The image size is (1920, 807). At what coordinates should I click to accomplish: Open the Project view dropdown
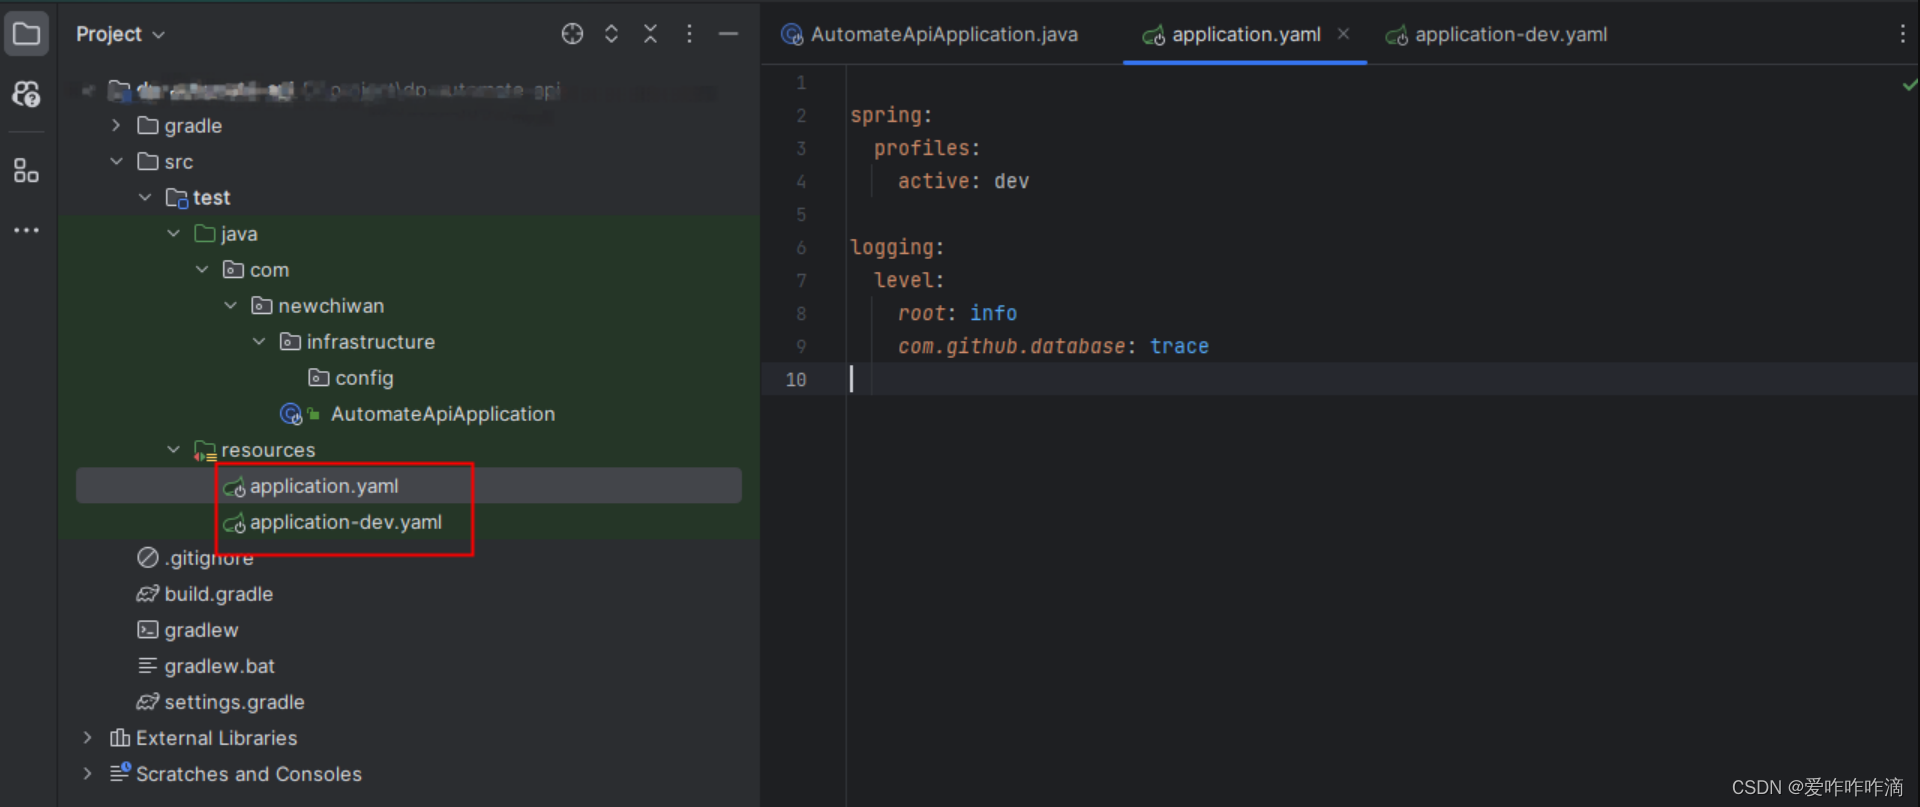(120, 34)
